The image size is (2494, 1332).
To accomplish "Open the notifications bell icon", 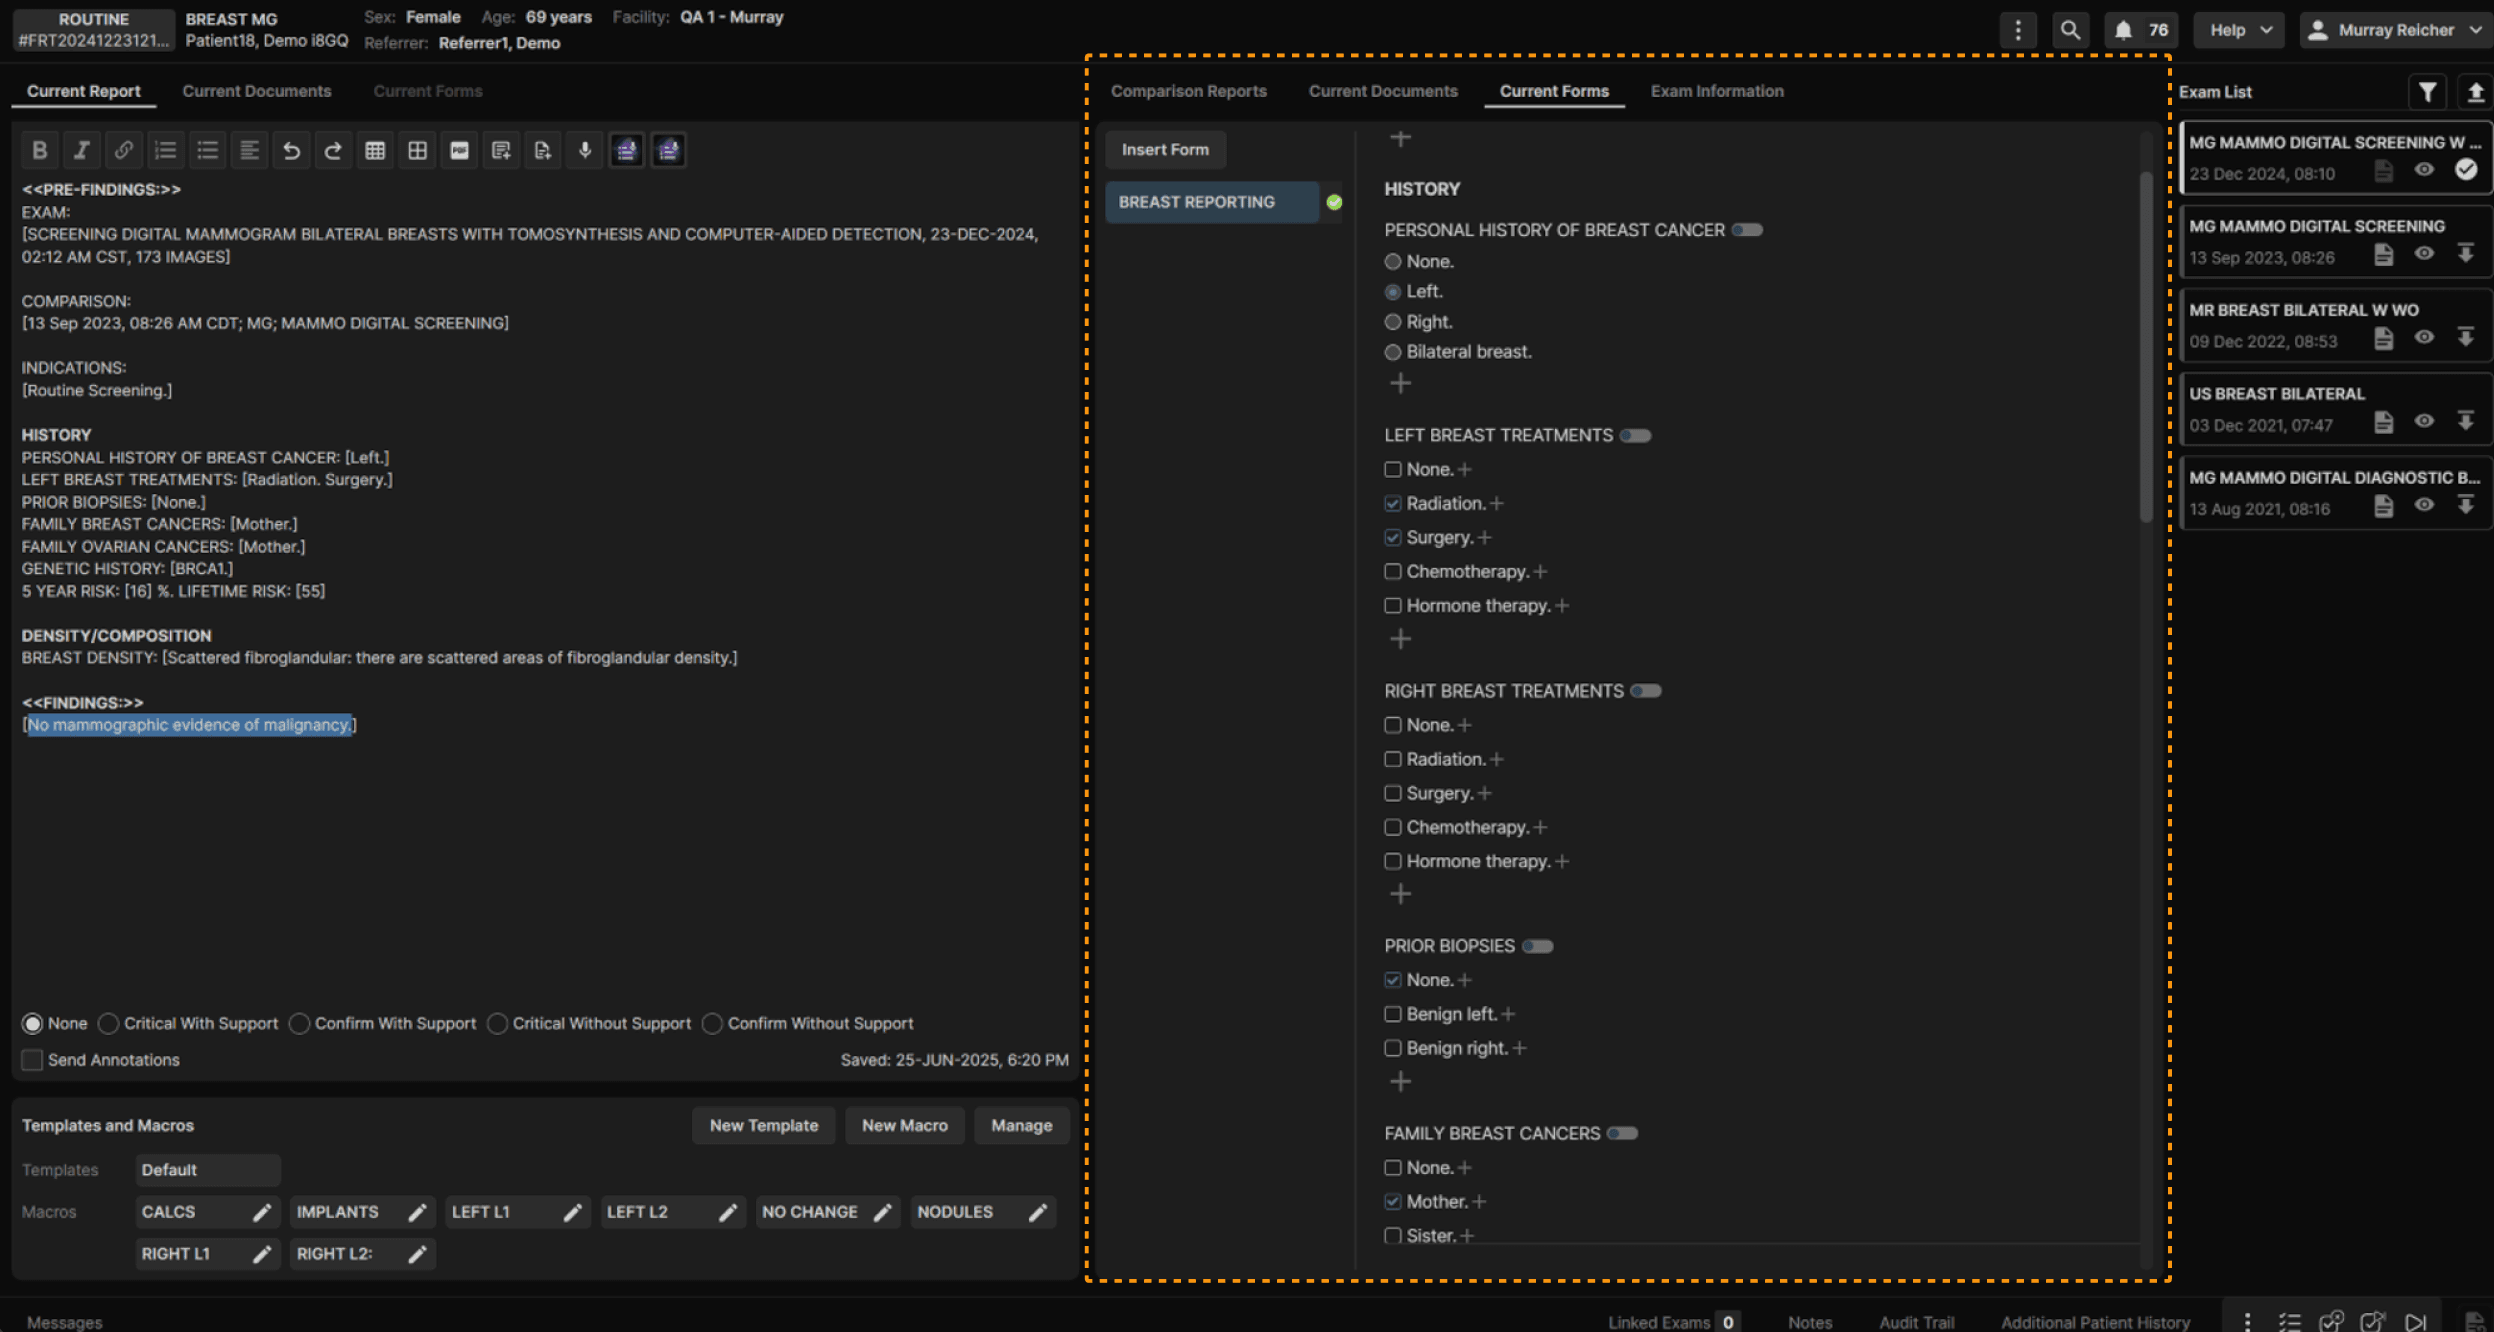I will coord(2123,30).
